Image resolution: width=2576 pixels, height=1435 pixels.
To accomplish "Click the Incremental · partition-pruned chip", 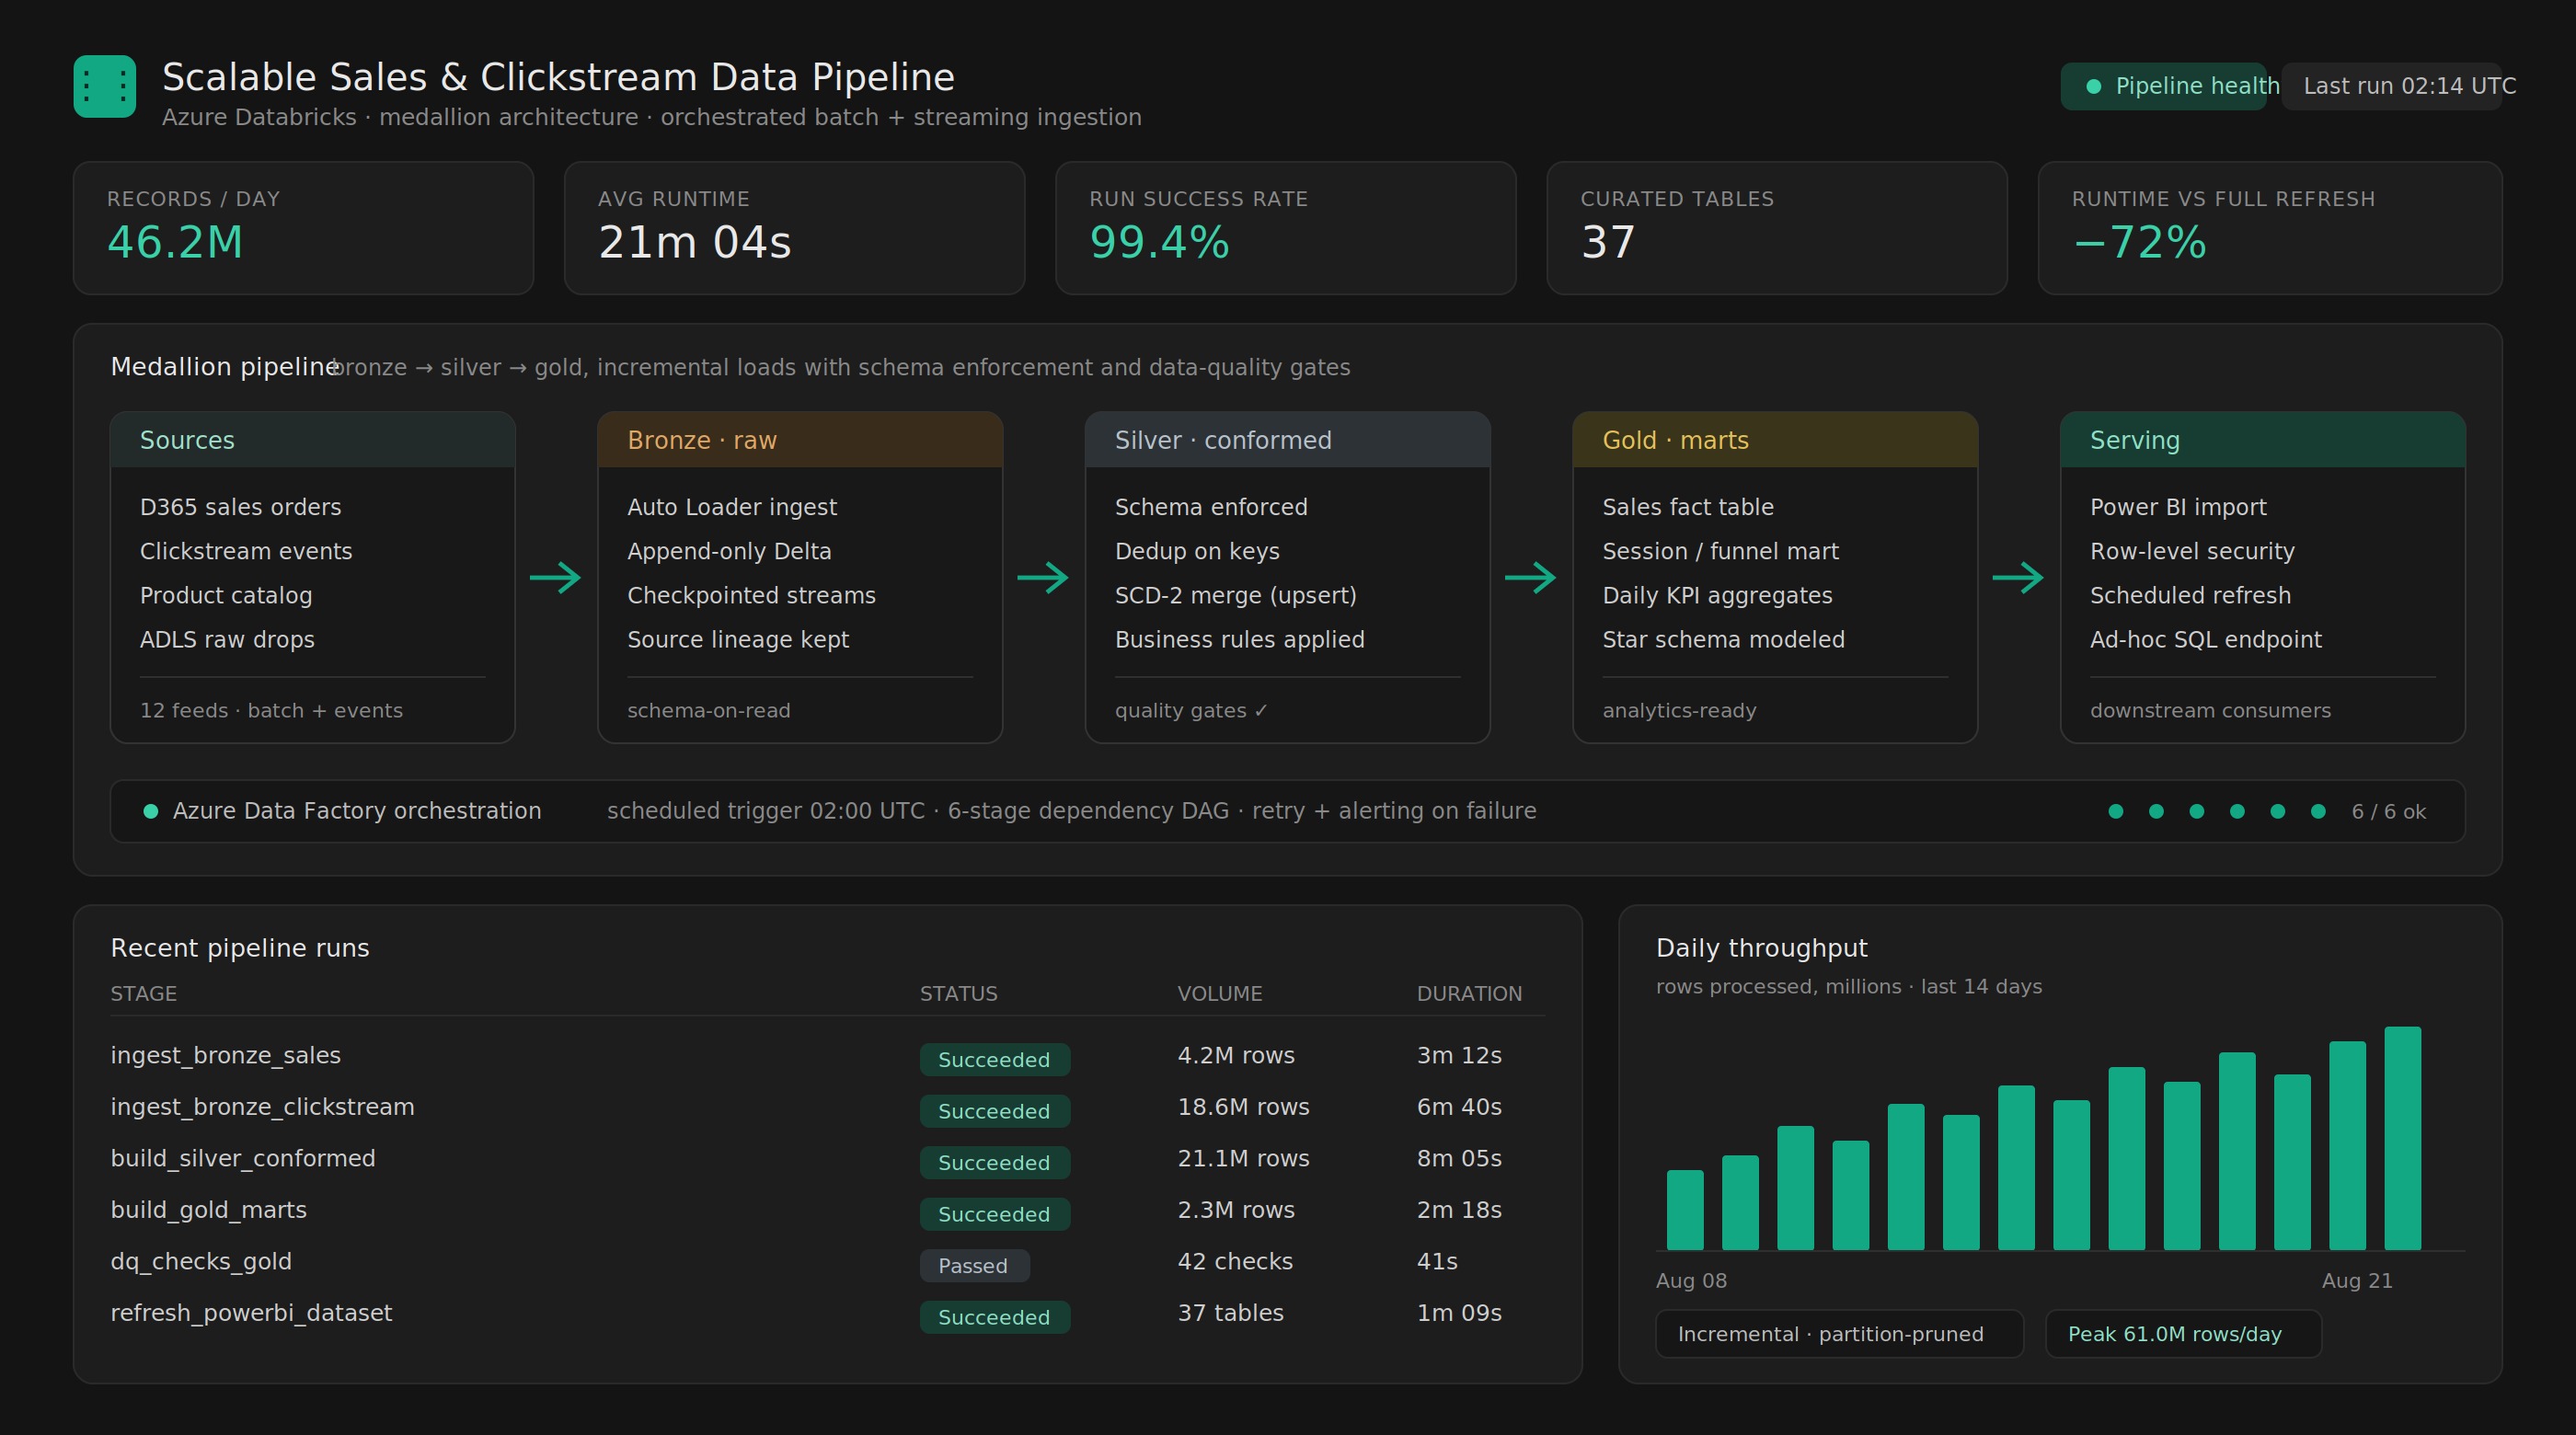I will 1839,1334.
